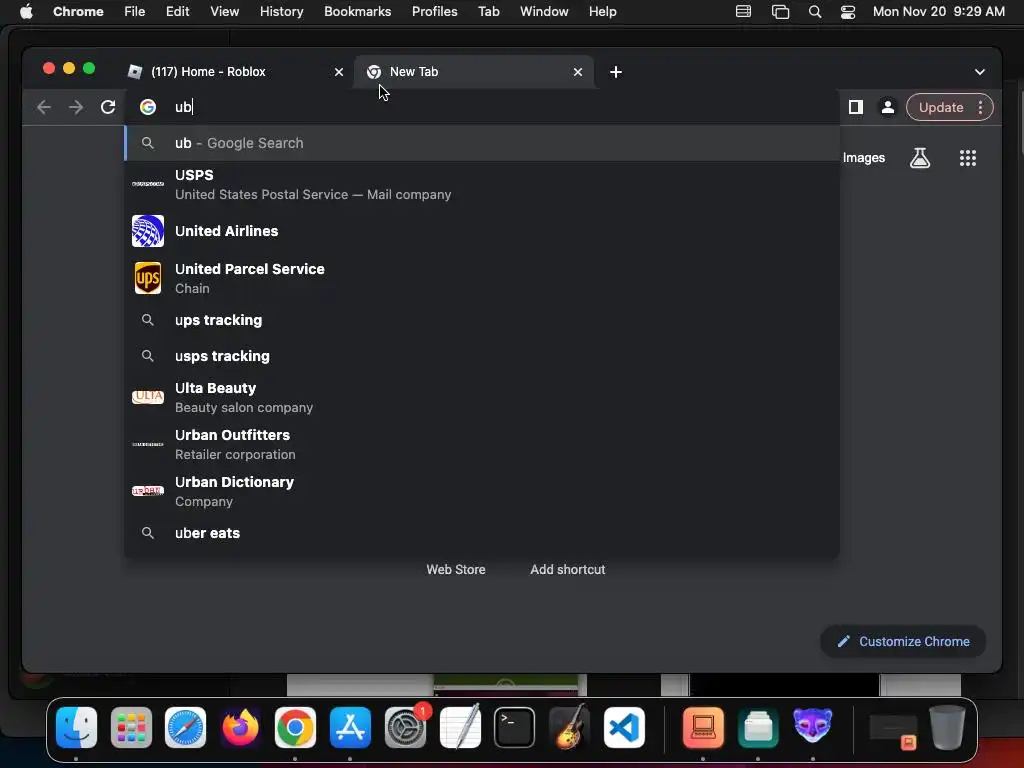Choose the Urban Dictionary suggestion

[x=482, y=491]
